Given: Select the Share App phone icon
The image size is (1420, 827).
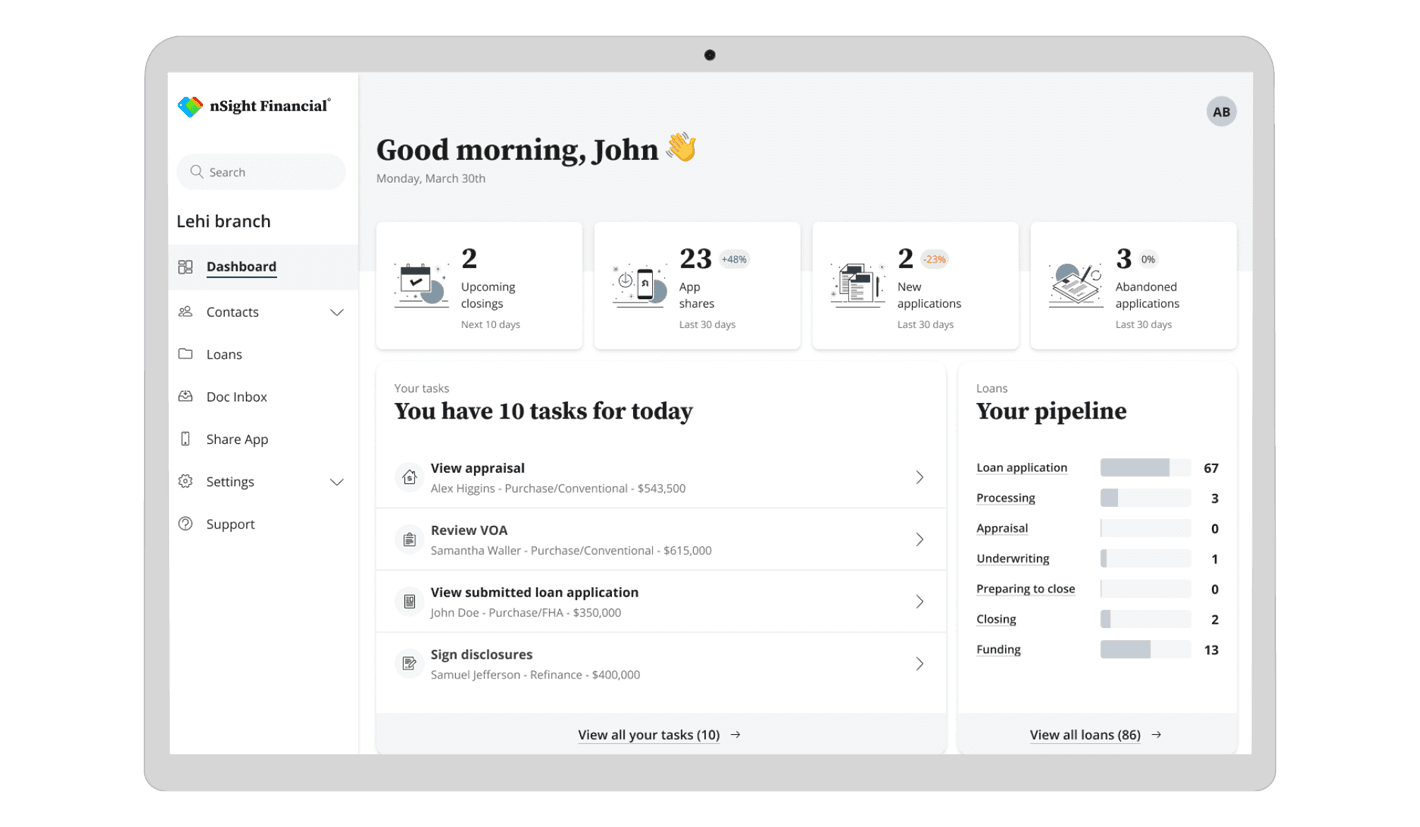Looking at the screenshot, I should tap(185, 439).
